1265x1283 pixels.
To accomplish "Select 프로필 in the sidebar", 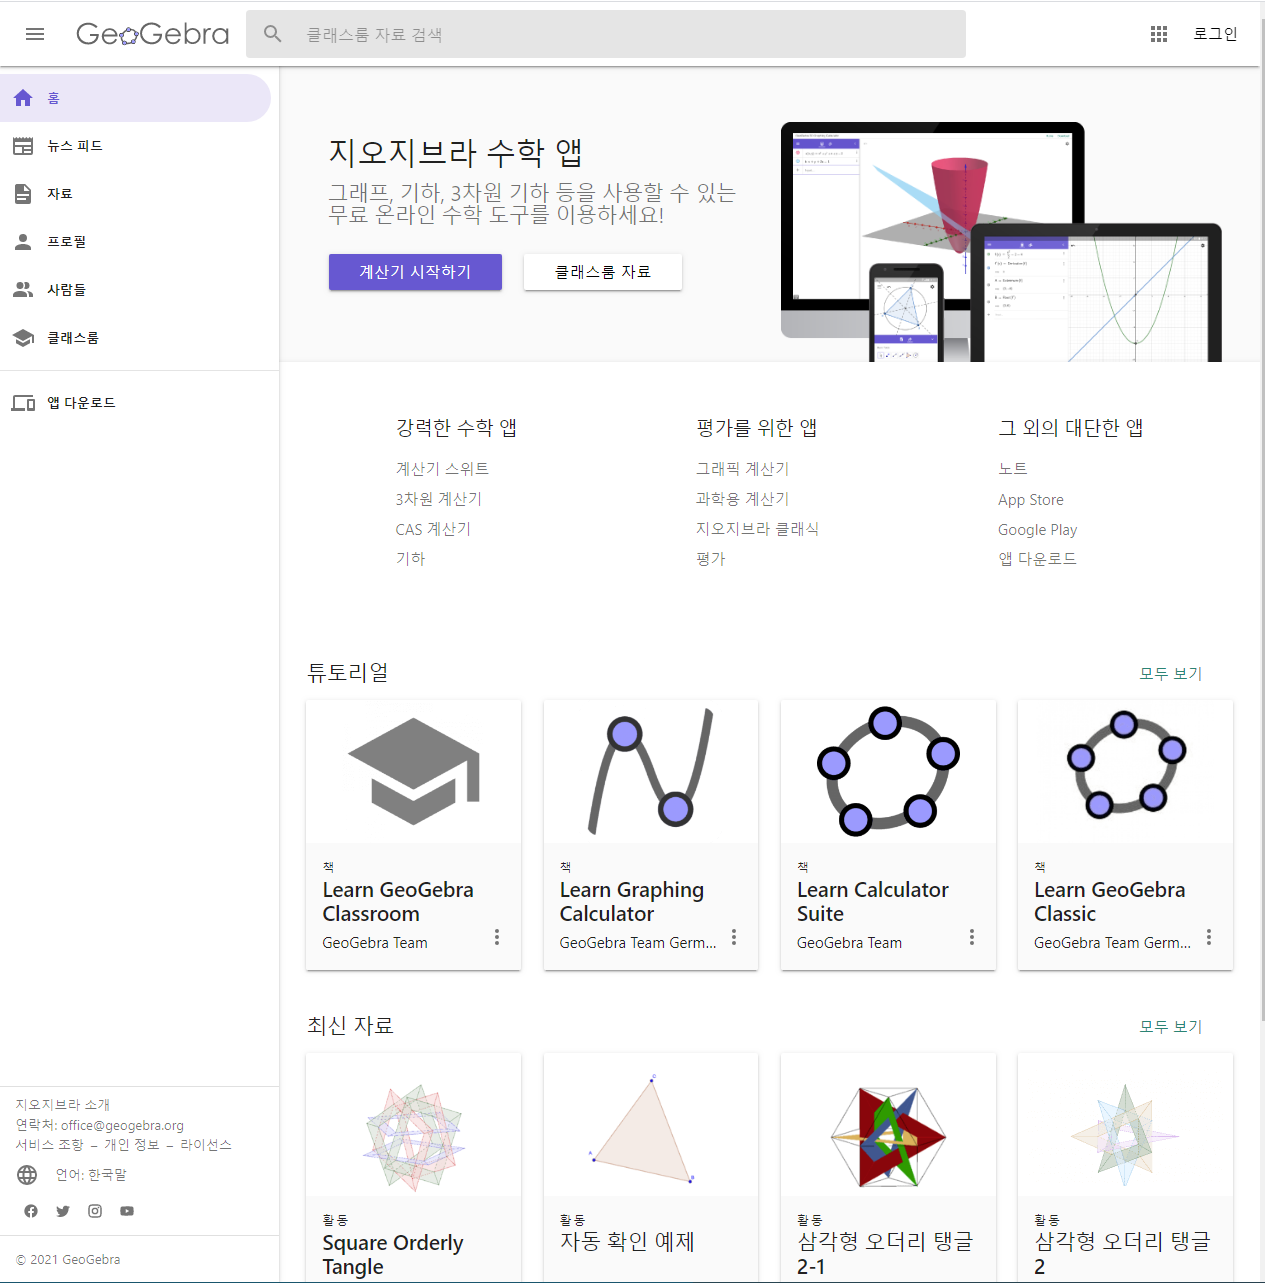I will pos(135,242).
